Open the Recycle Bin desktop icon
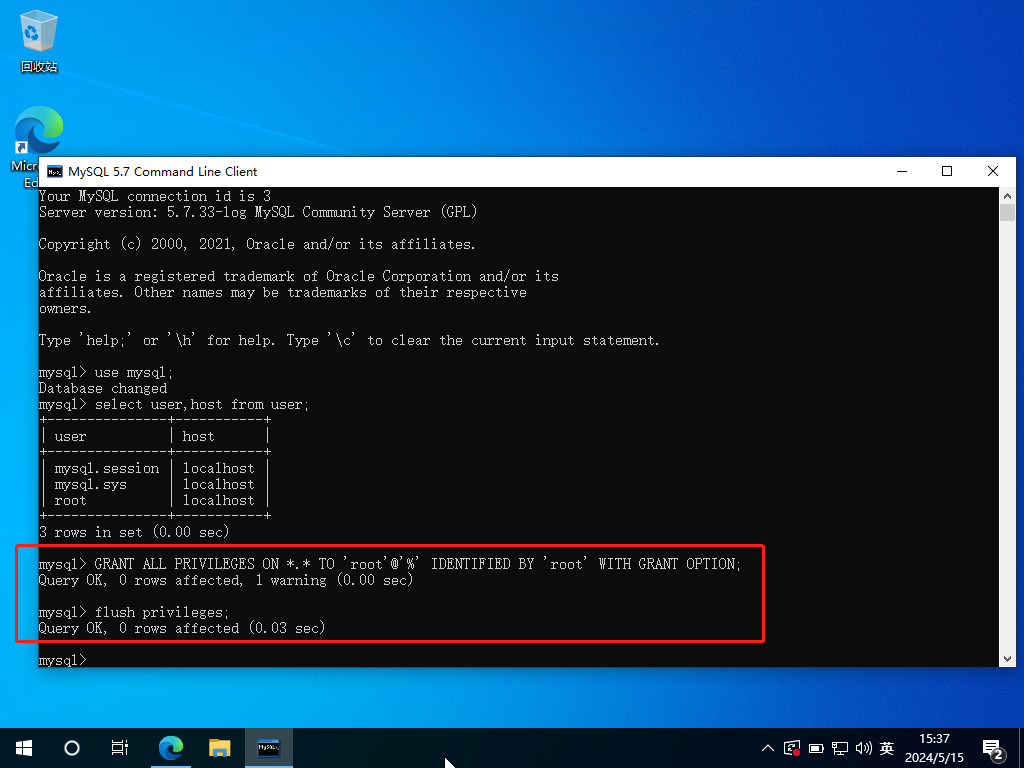Image resolution: width=1024 pixels, height=768 pixels. coord(39,40)
